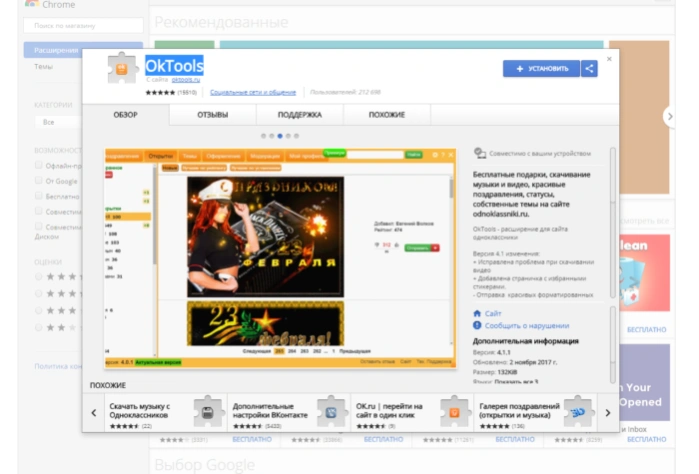Toggle the От Google checkbox
The image size is (699, 474).
coord(39,181)
